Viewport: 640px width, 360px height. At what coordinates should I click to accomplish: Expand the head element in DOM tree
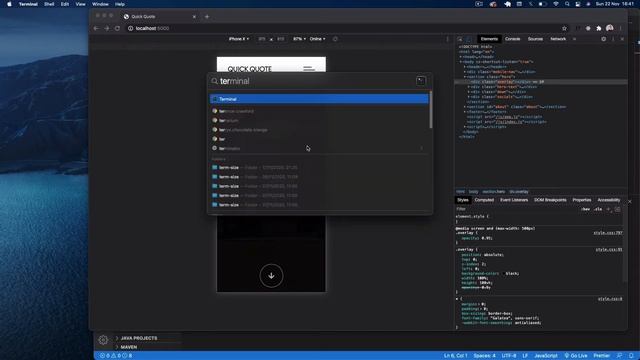(461, 57)
